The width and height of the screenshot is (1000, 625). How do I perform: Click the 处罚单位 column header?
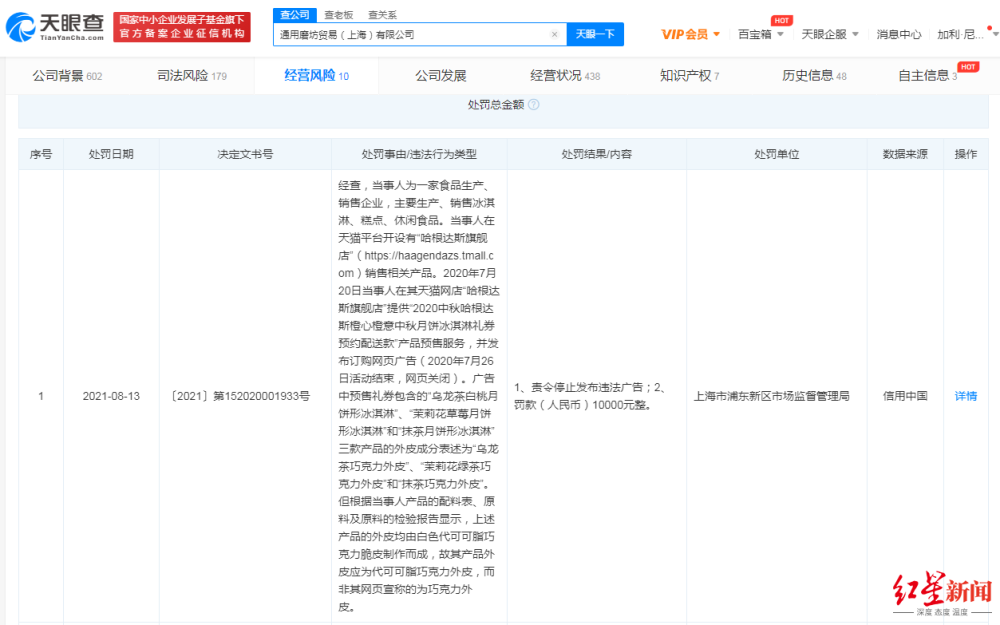[x=776, y=154]
